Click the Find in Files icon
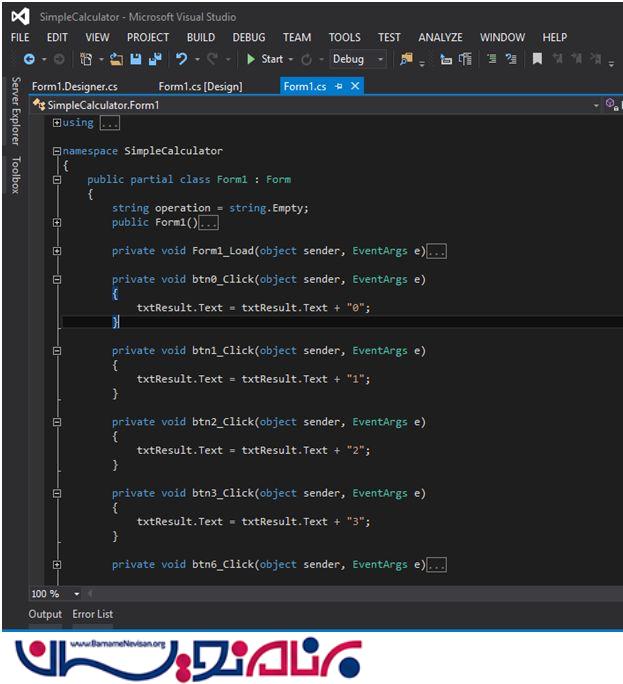This screenshot has height=684, width=623. (x=407, y=59)
